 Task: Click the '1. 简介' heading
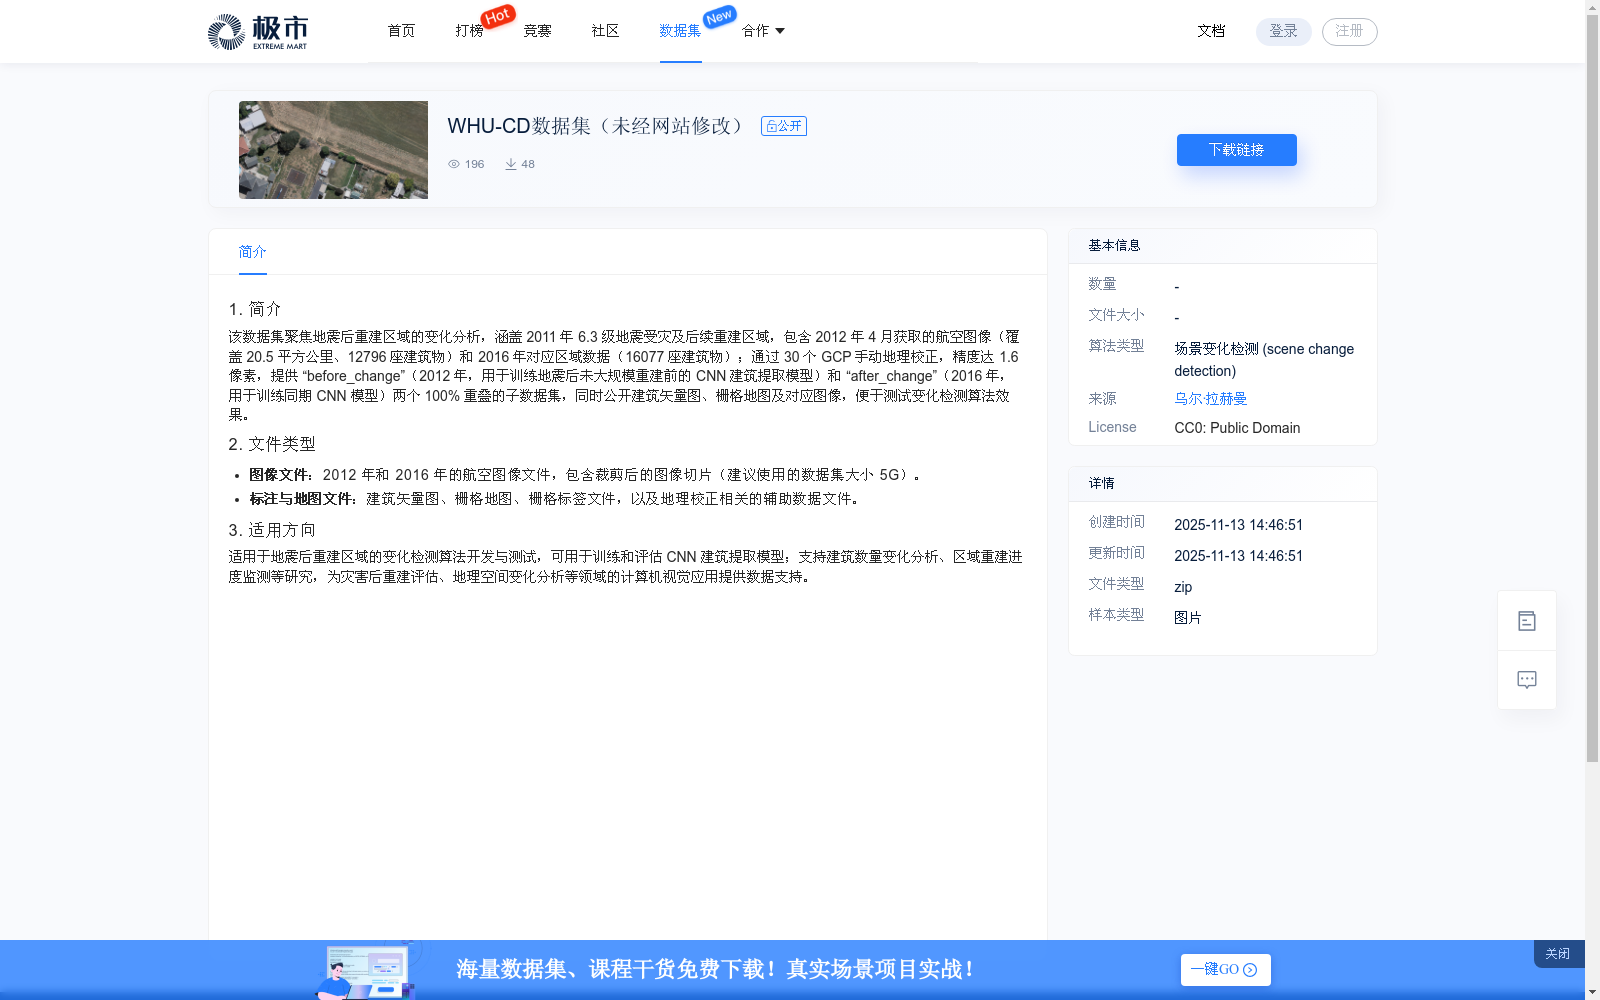click(x=255, y=309)
